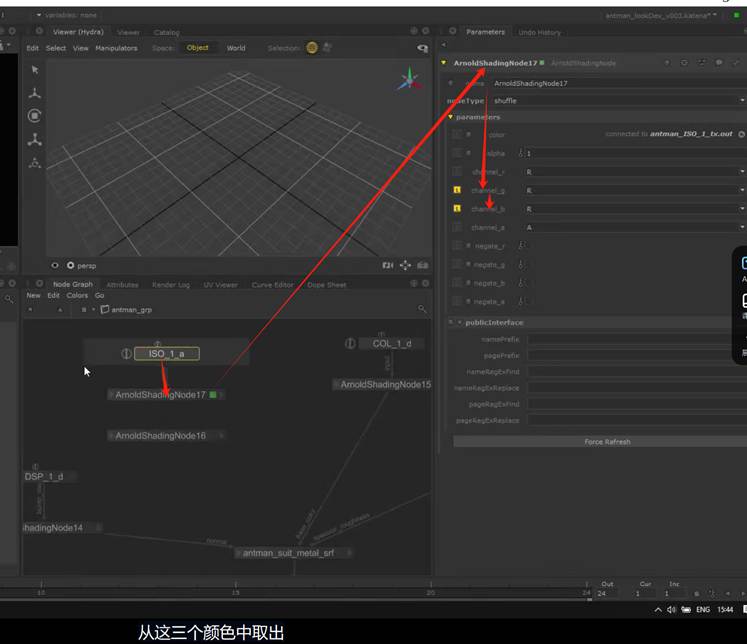Open the Manipulators menu in viewer
747x644 pixels.
tap(116, 48)
